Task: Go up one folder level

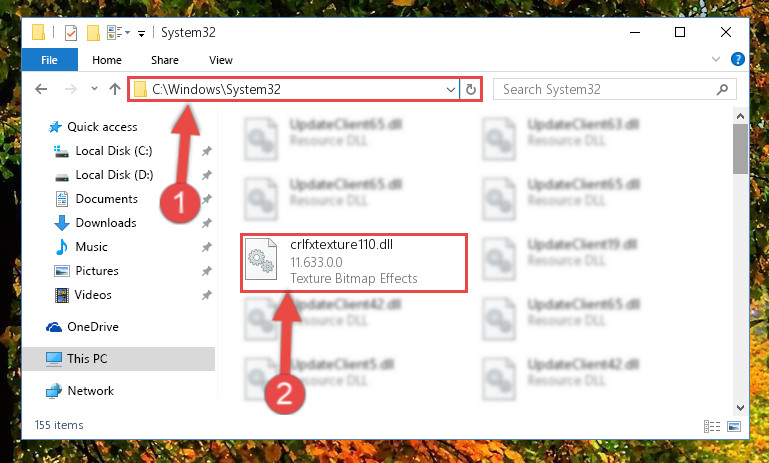Action: pyautogui.click(x=115, y=89)
